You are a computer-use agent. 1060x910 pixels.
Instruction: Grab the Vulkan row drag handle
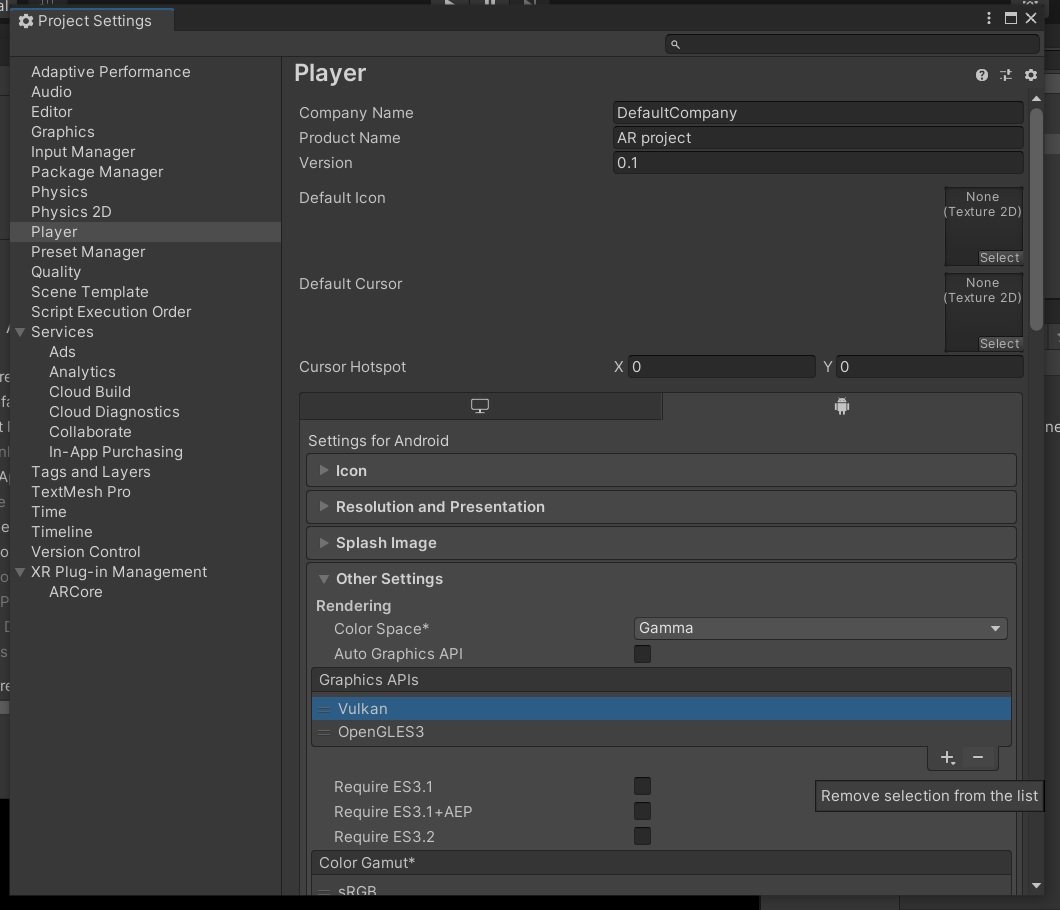pos(324,709)
